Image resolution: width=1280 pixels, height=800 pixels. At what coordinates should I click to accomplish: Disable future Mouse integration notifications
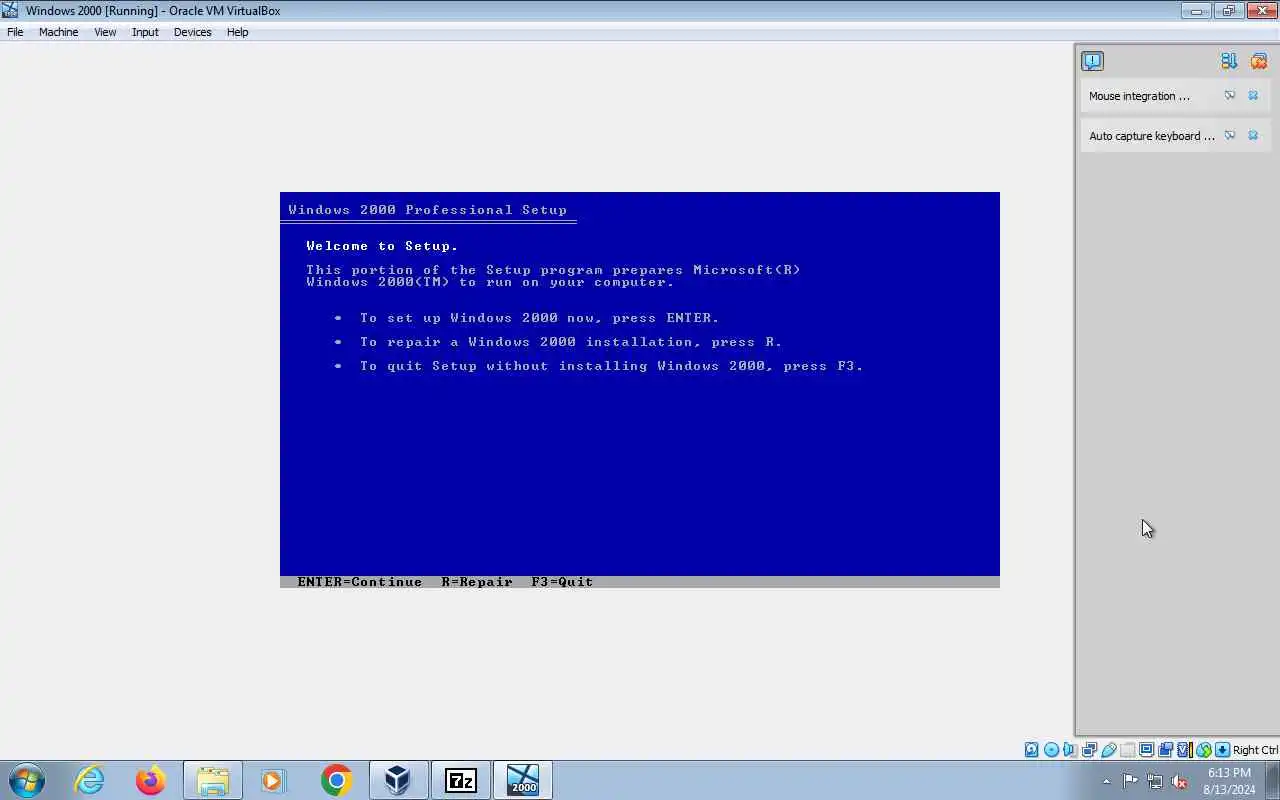tap(1230, 96)
